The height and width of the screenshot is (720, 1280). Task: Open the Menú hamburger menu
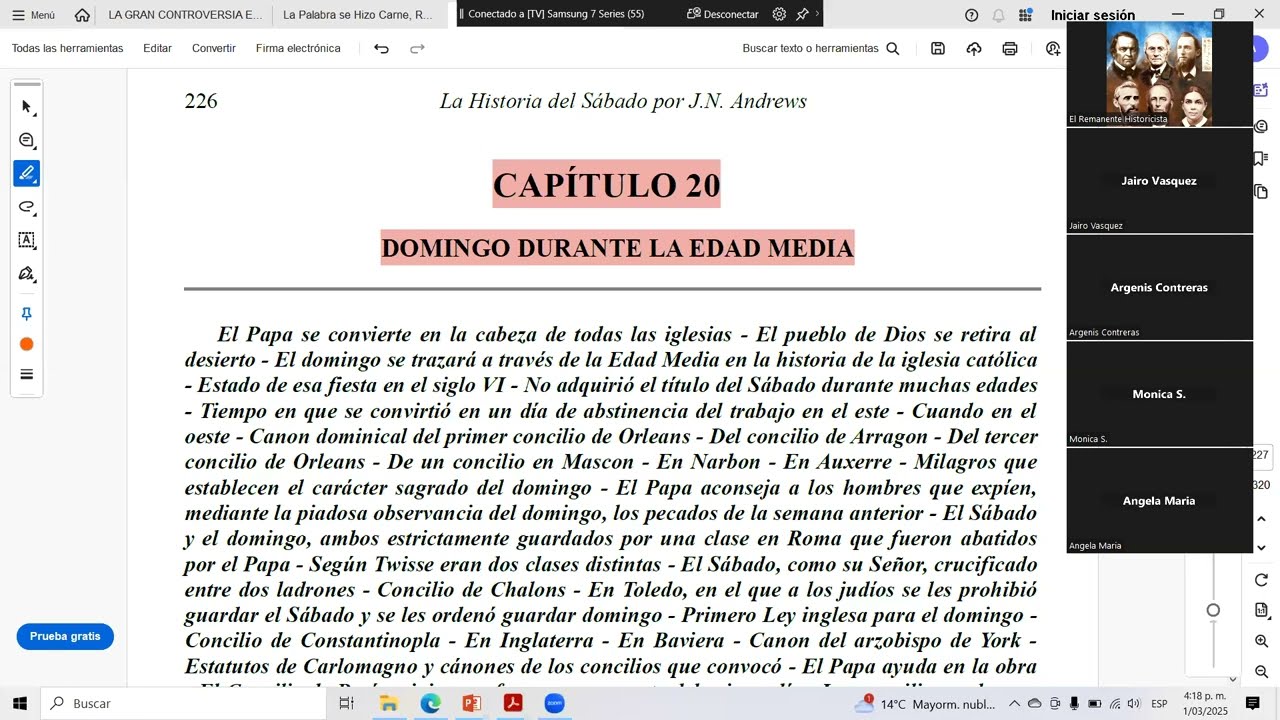[x=33, y=15]
